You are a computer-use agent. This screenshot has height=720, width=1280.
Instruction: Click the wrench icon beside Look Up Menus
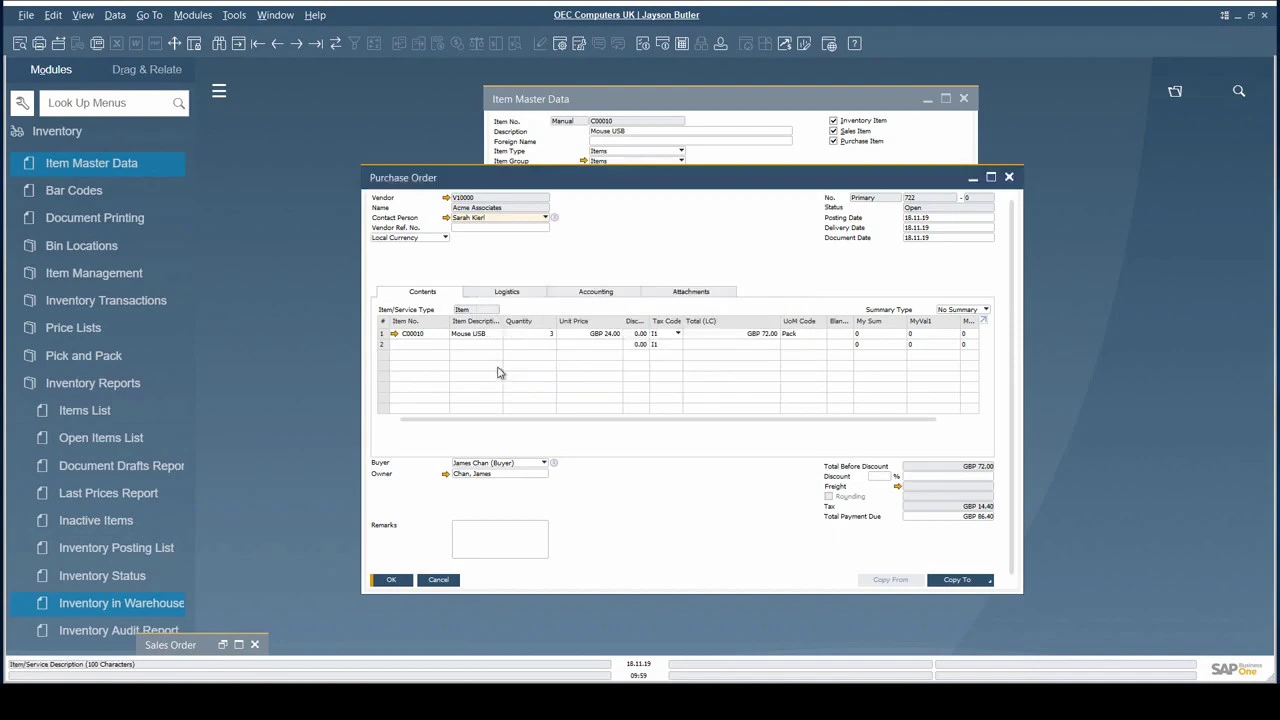click(x=22, y=103)
